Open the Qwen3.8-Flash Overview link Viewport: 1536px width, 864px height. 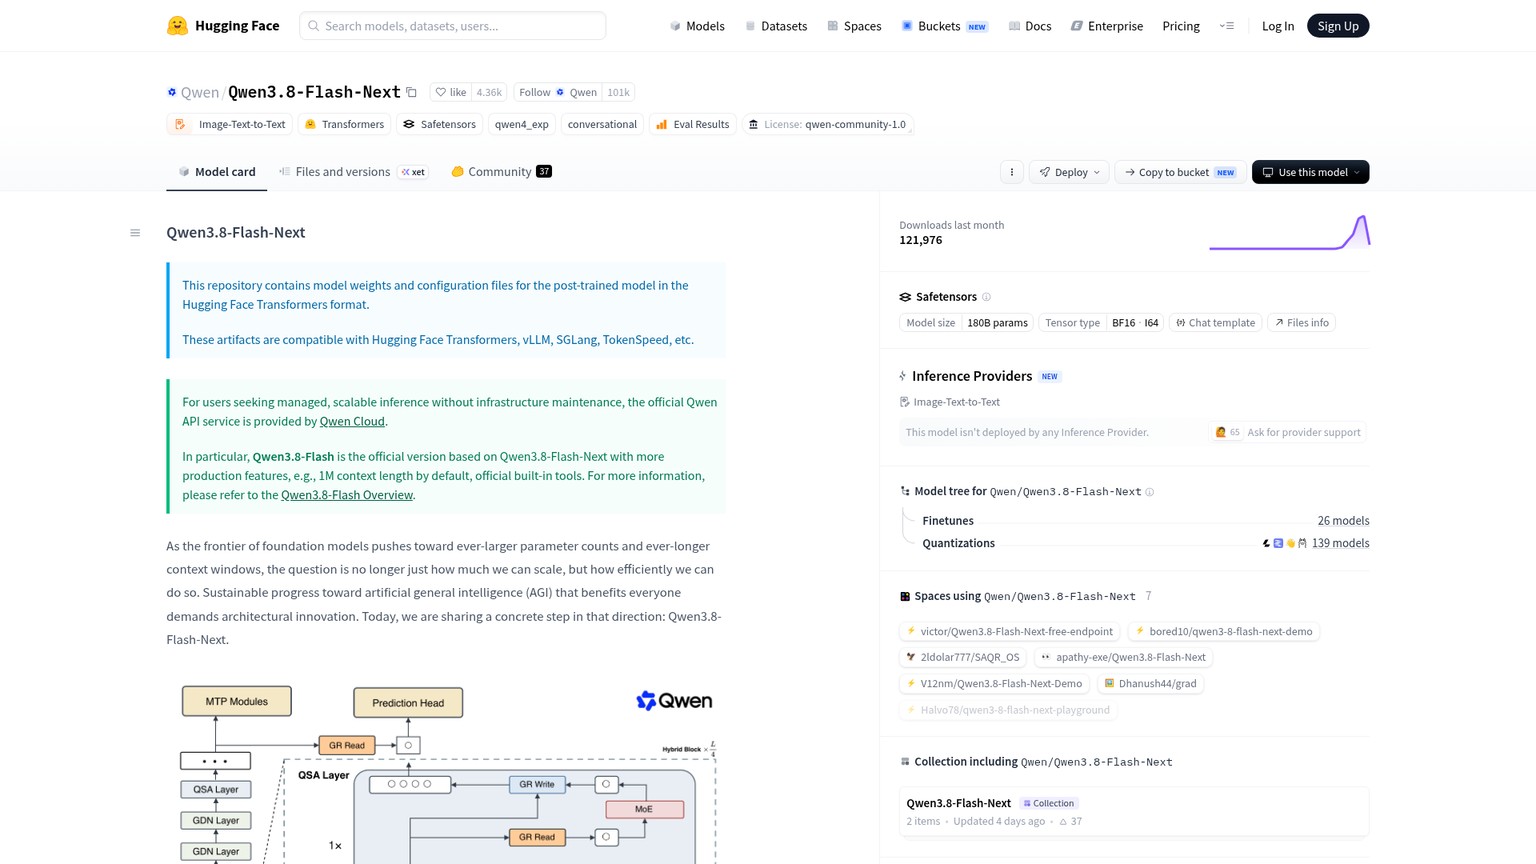coord(347,495)
